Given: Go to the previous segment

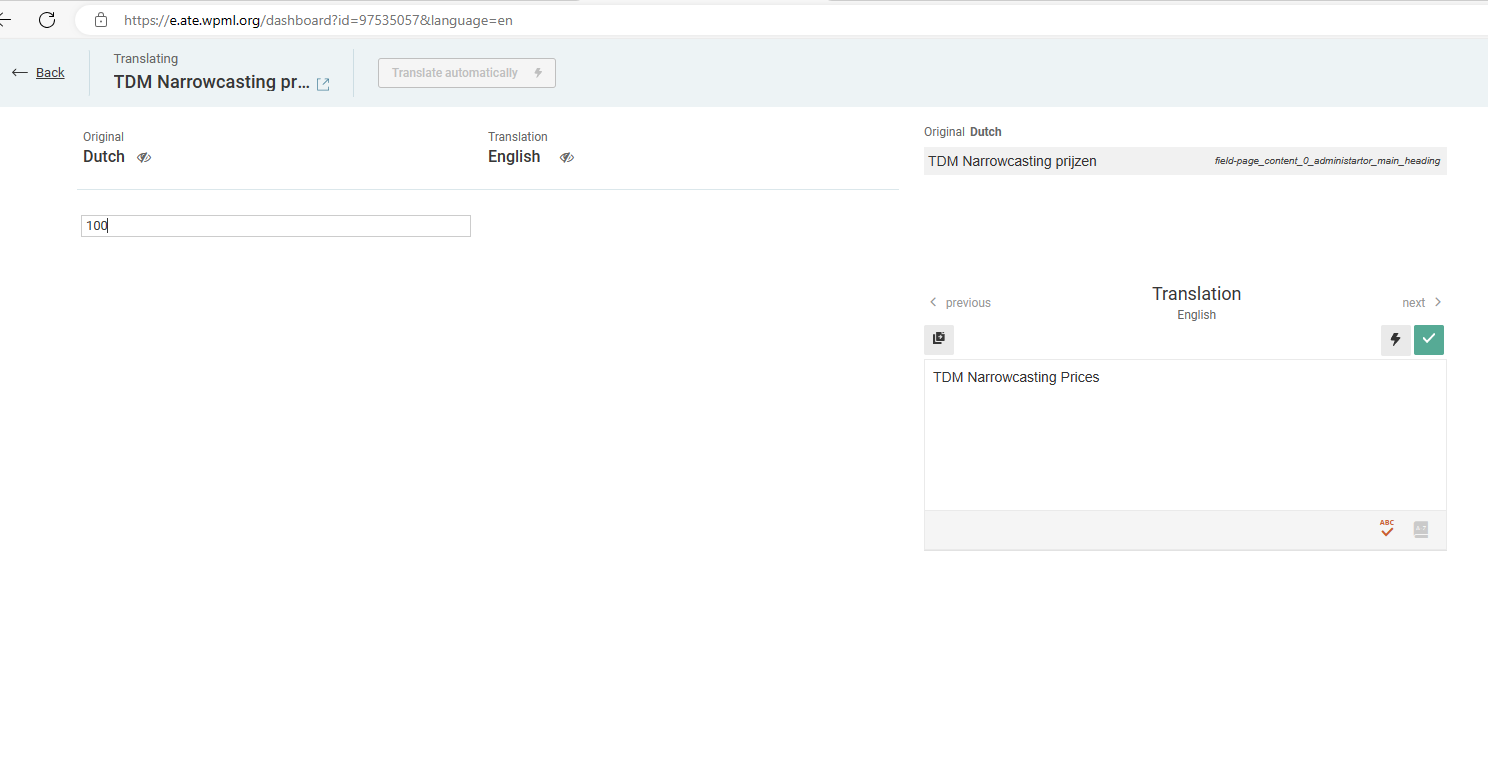Looking at the screenshot, I should pyautogui.click(x=960, y=302).
